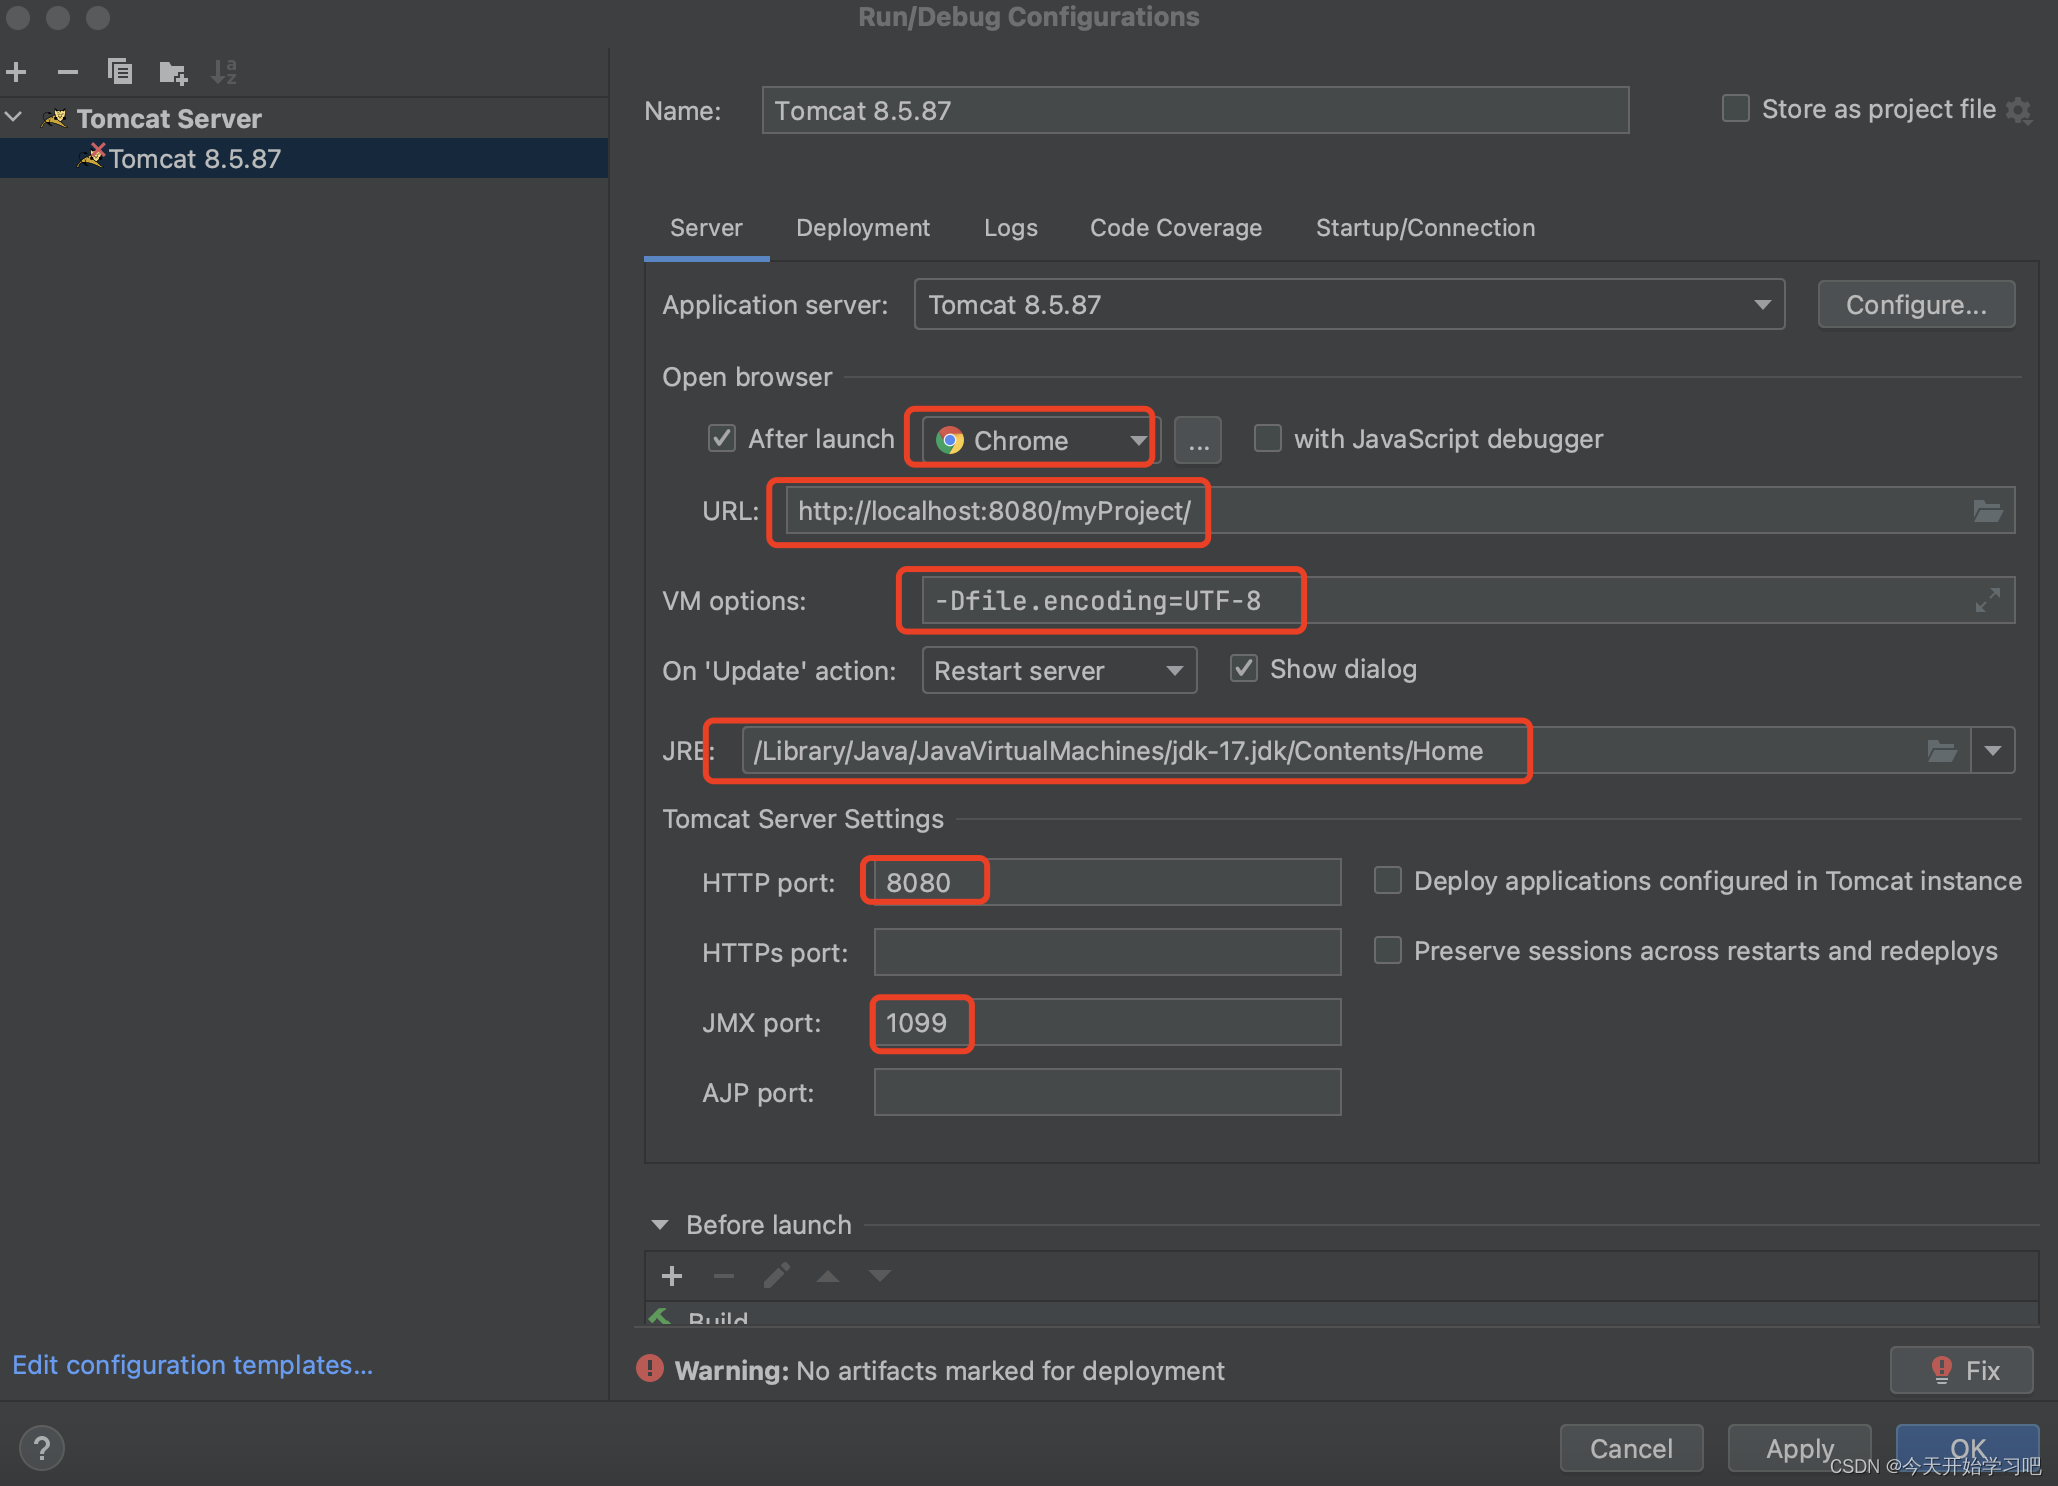Sort configurations alphabetically
This screenshot has width=2058, height=1486.
click(224, 72)
